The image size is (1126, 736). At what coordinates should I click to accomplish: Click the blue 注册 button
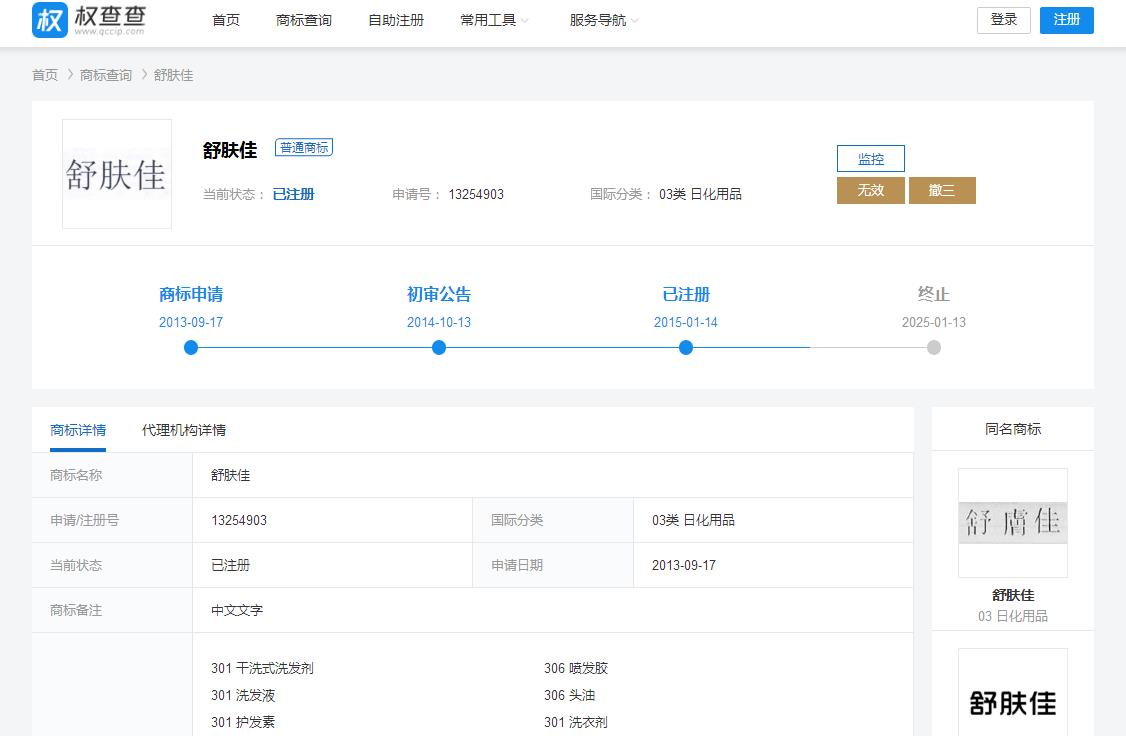tap(1066, 20)
